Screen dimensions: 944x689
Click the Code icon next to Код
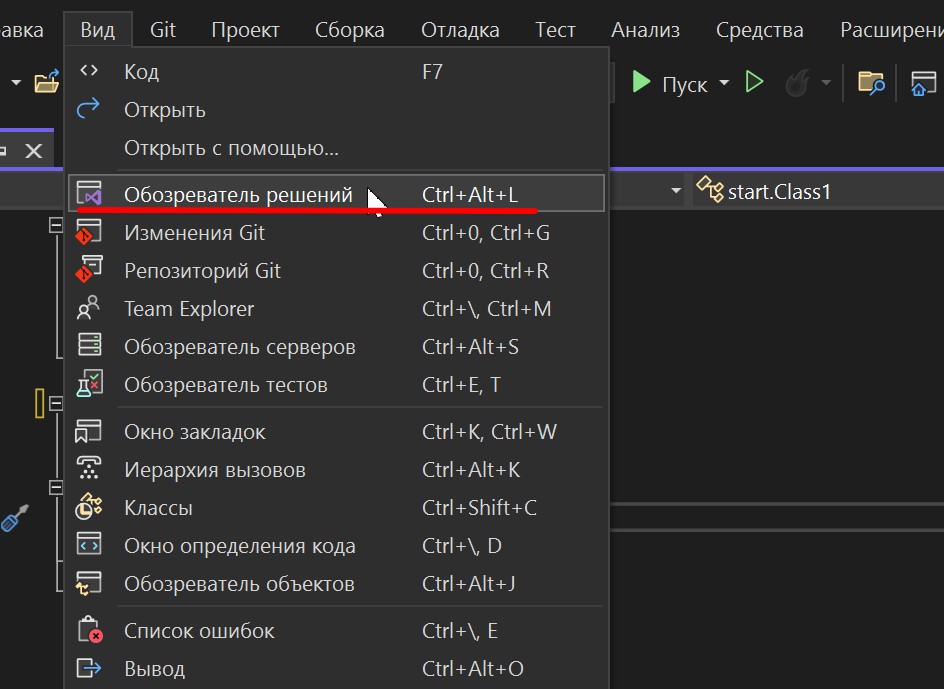tap(89, 71)
